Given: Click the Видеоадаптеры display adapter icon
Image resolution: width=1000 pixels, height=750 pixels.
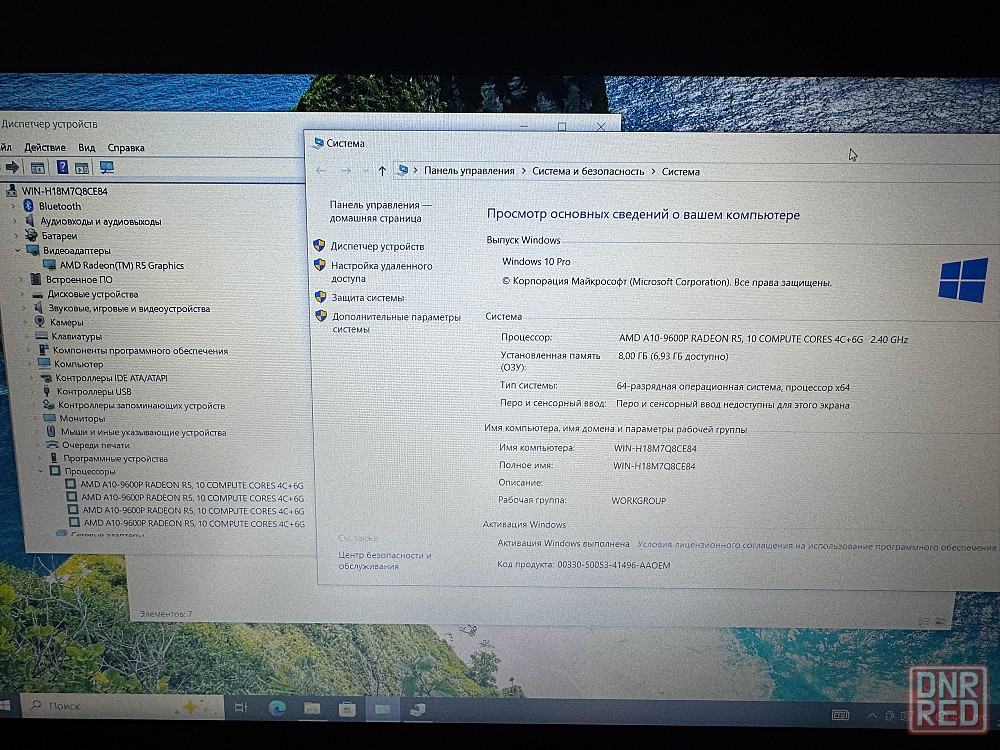Looking at the screenshot, I should [x=33, y=250].
